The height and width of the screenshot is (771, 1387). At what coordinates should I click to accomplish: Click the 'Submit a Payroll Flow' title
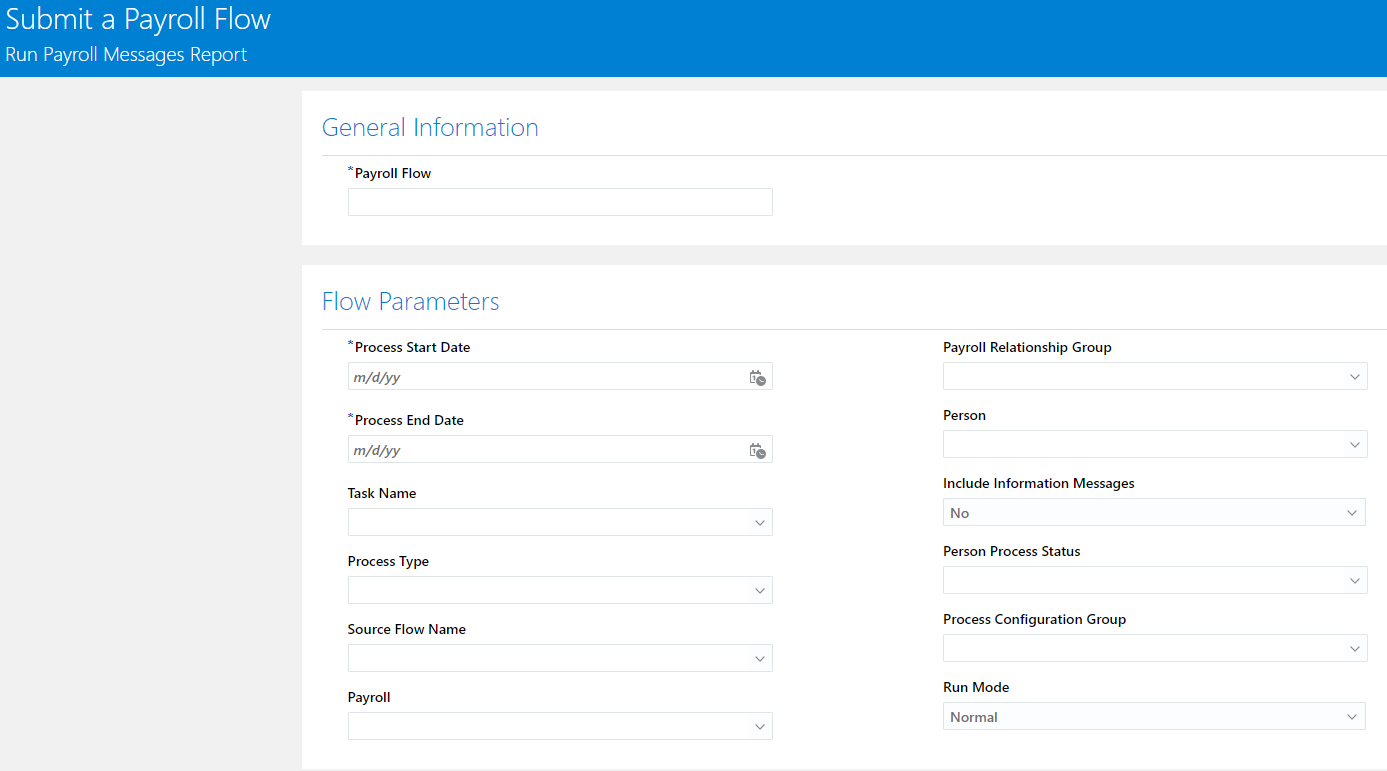click(x=138, y=19)
